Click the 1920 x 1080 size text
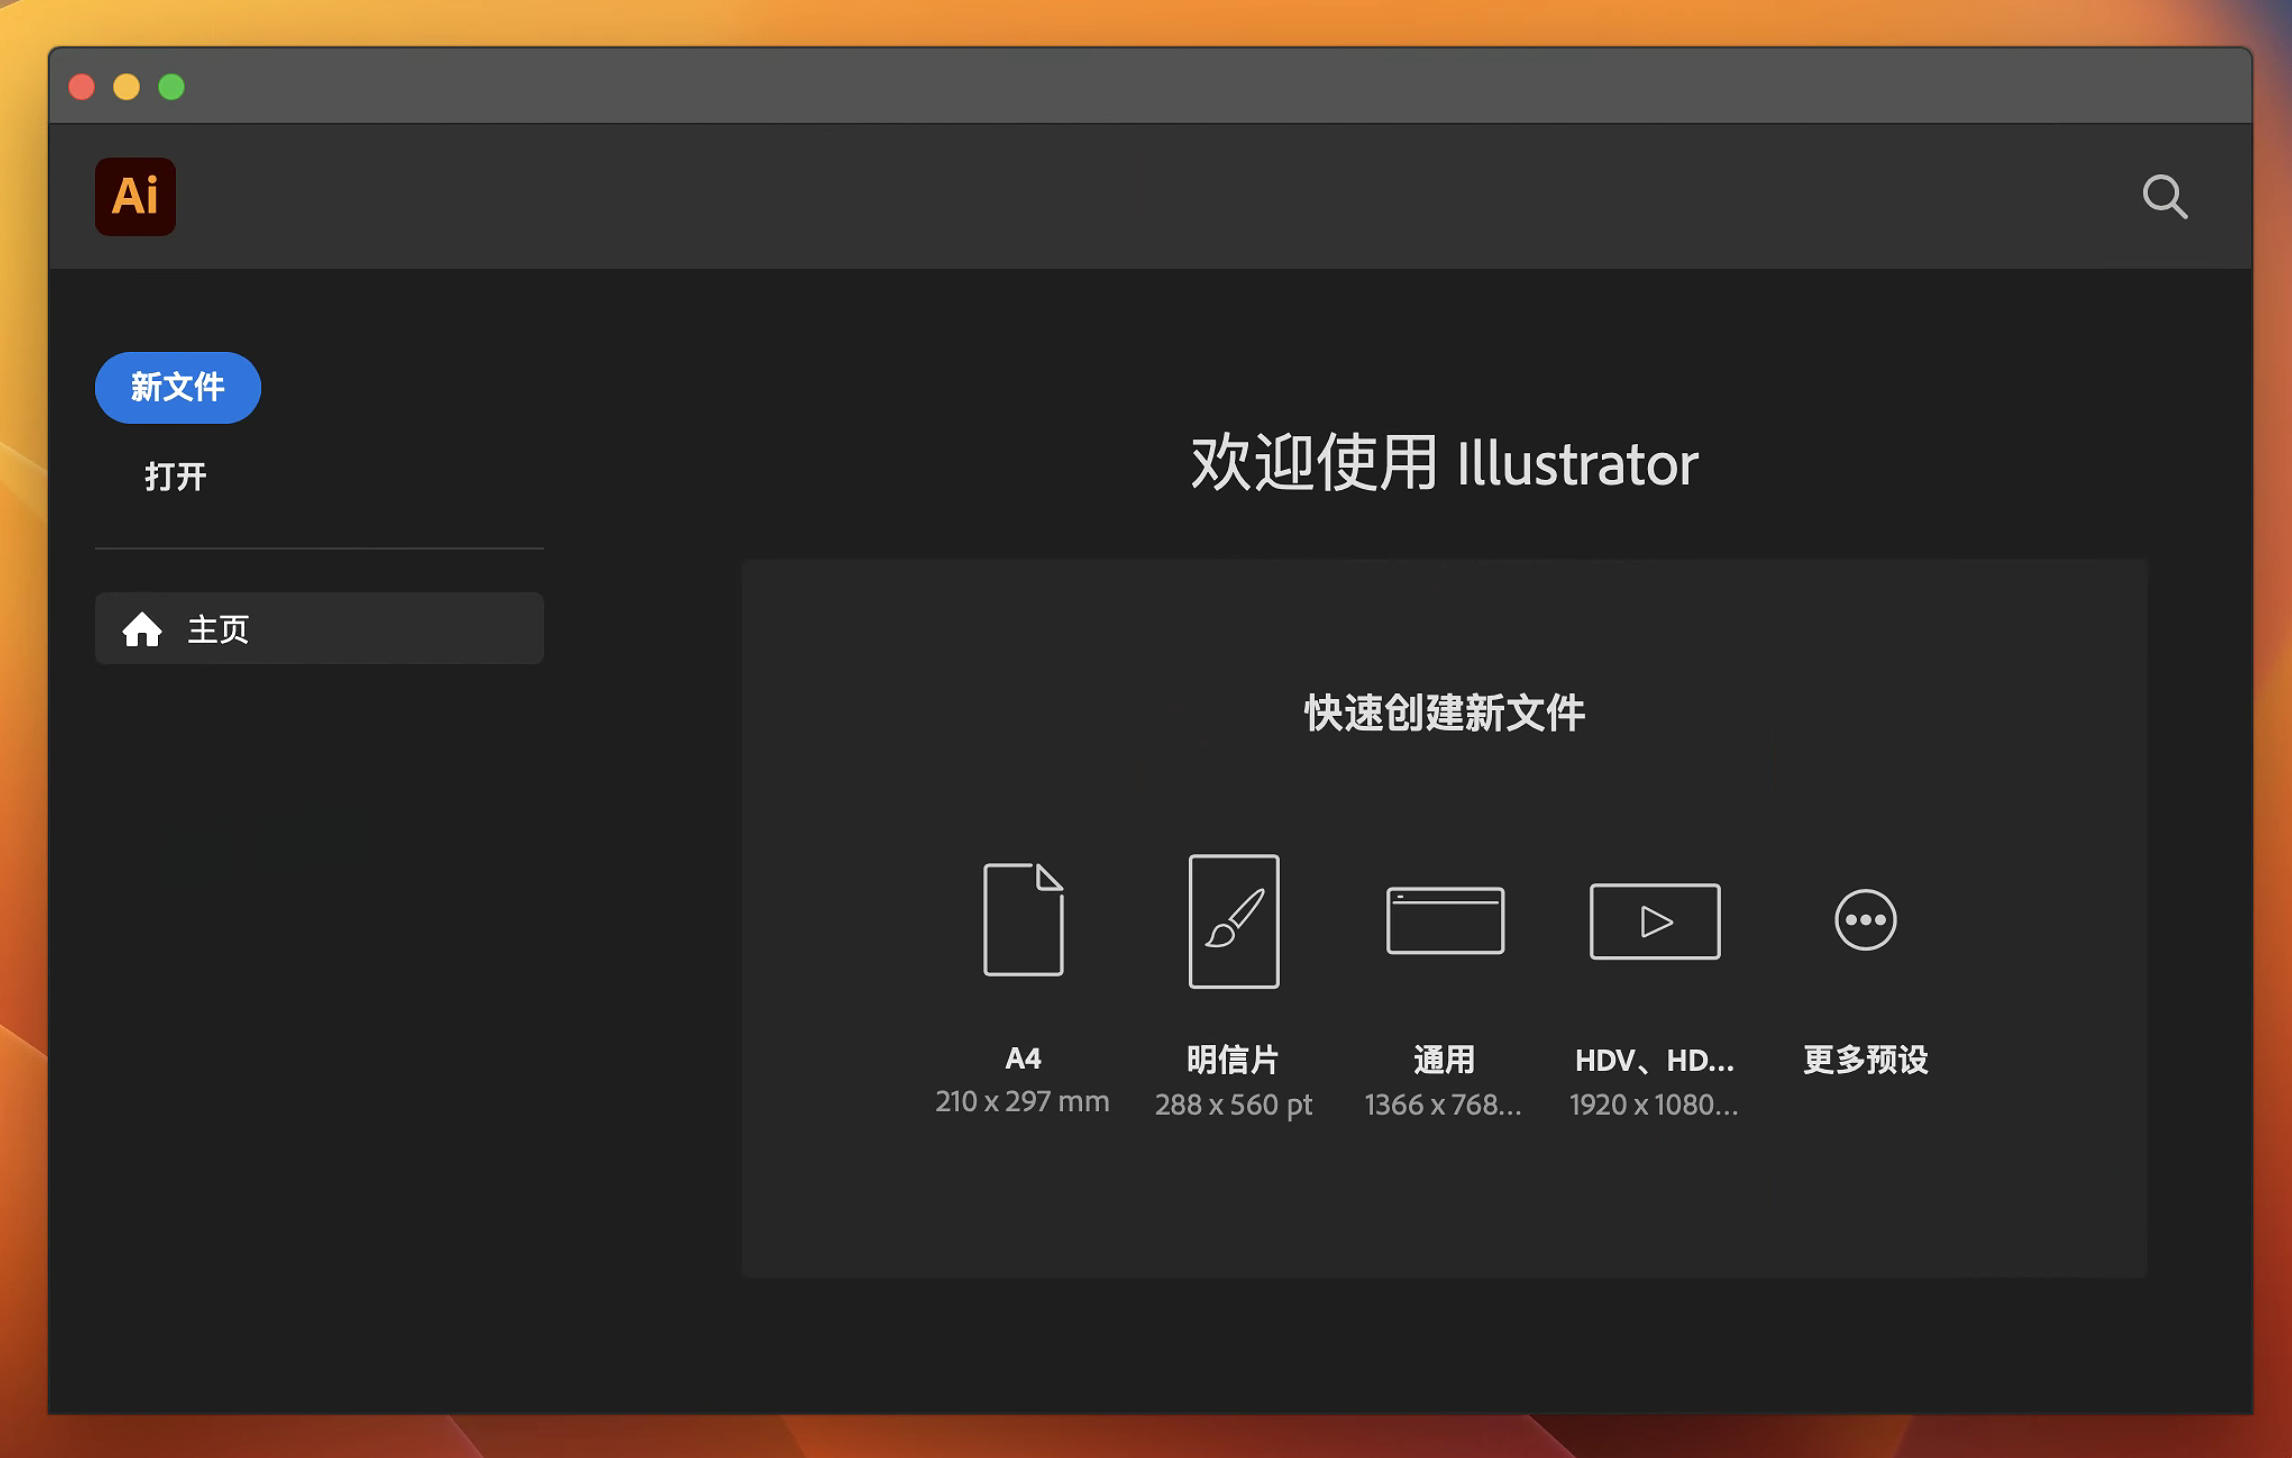This screenshot has width=2292, height=1458. (1654, 1105)
